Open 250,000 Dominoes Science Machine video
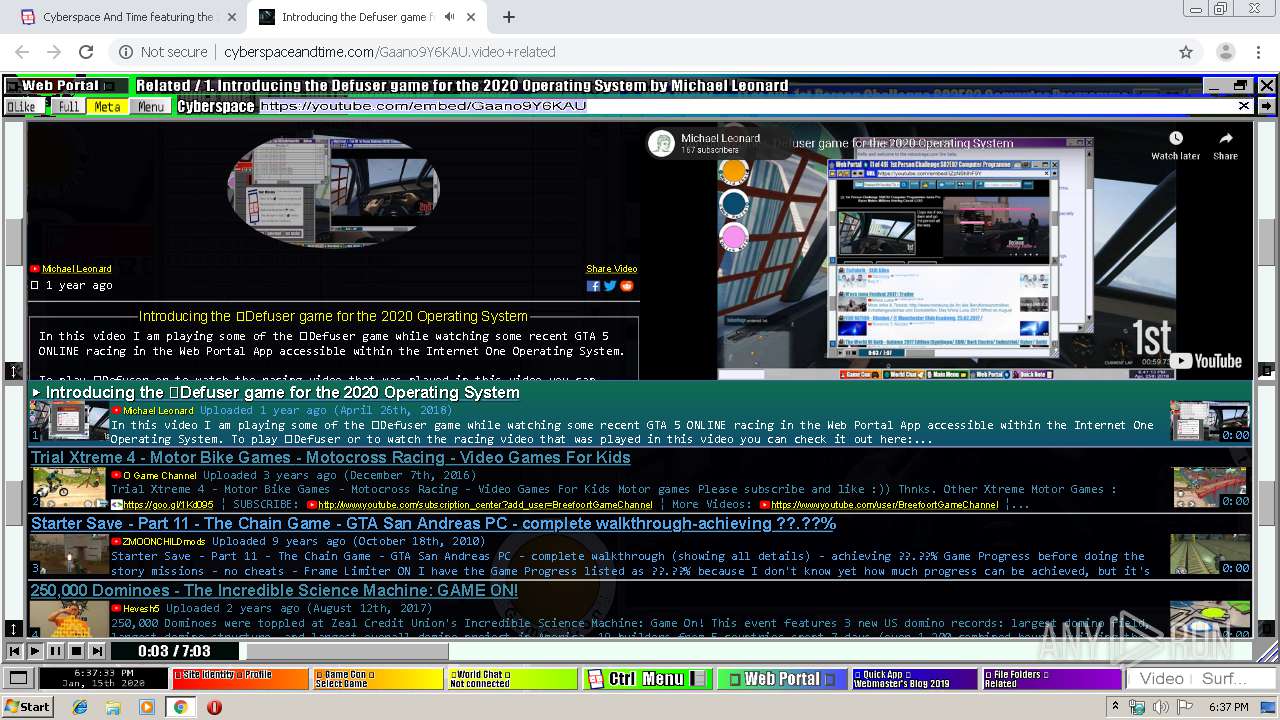This screenshot has height=720, width=1280. point(274,591)
